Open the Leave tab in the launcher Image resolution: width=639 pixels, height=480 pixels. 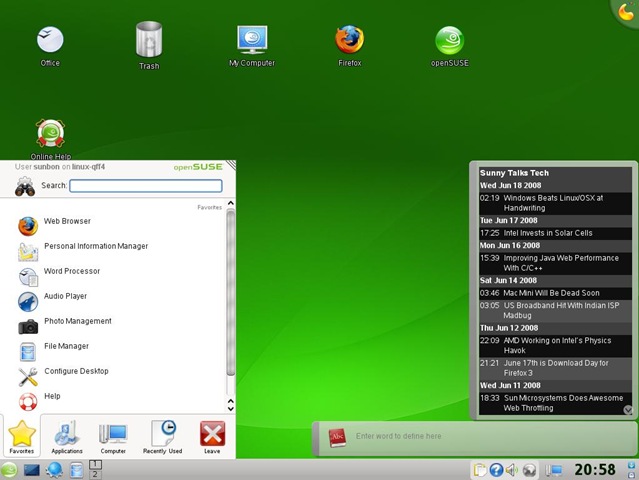coord(212,437)
